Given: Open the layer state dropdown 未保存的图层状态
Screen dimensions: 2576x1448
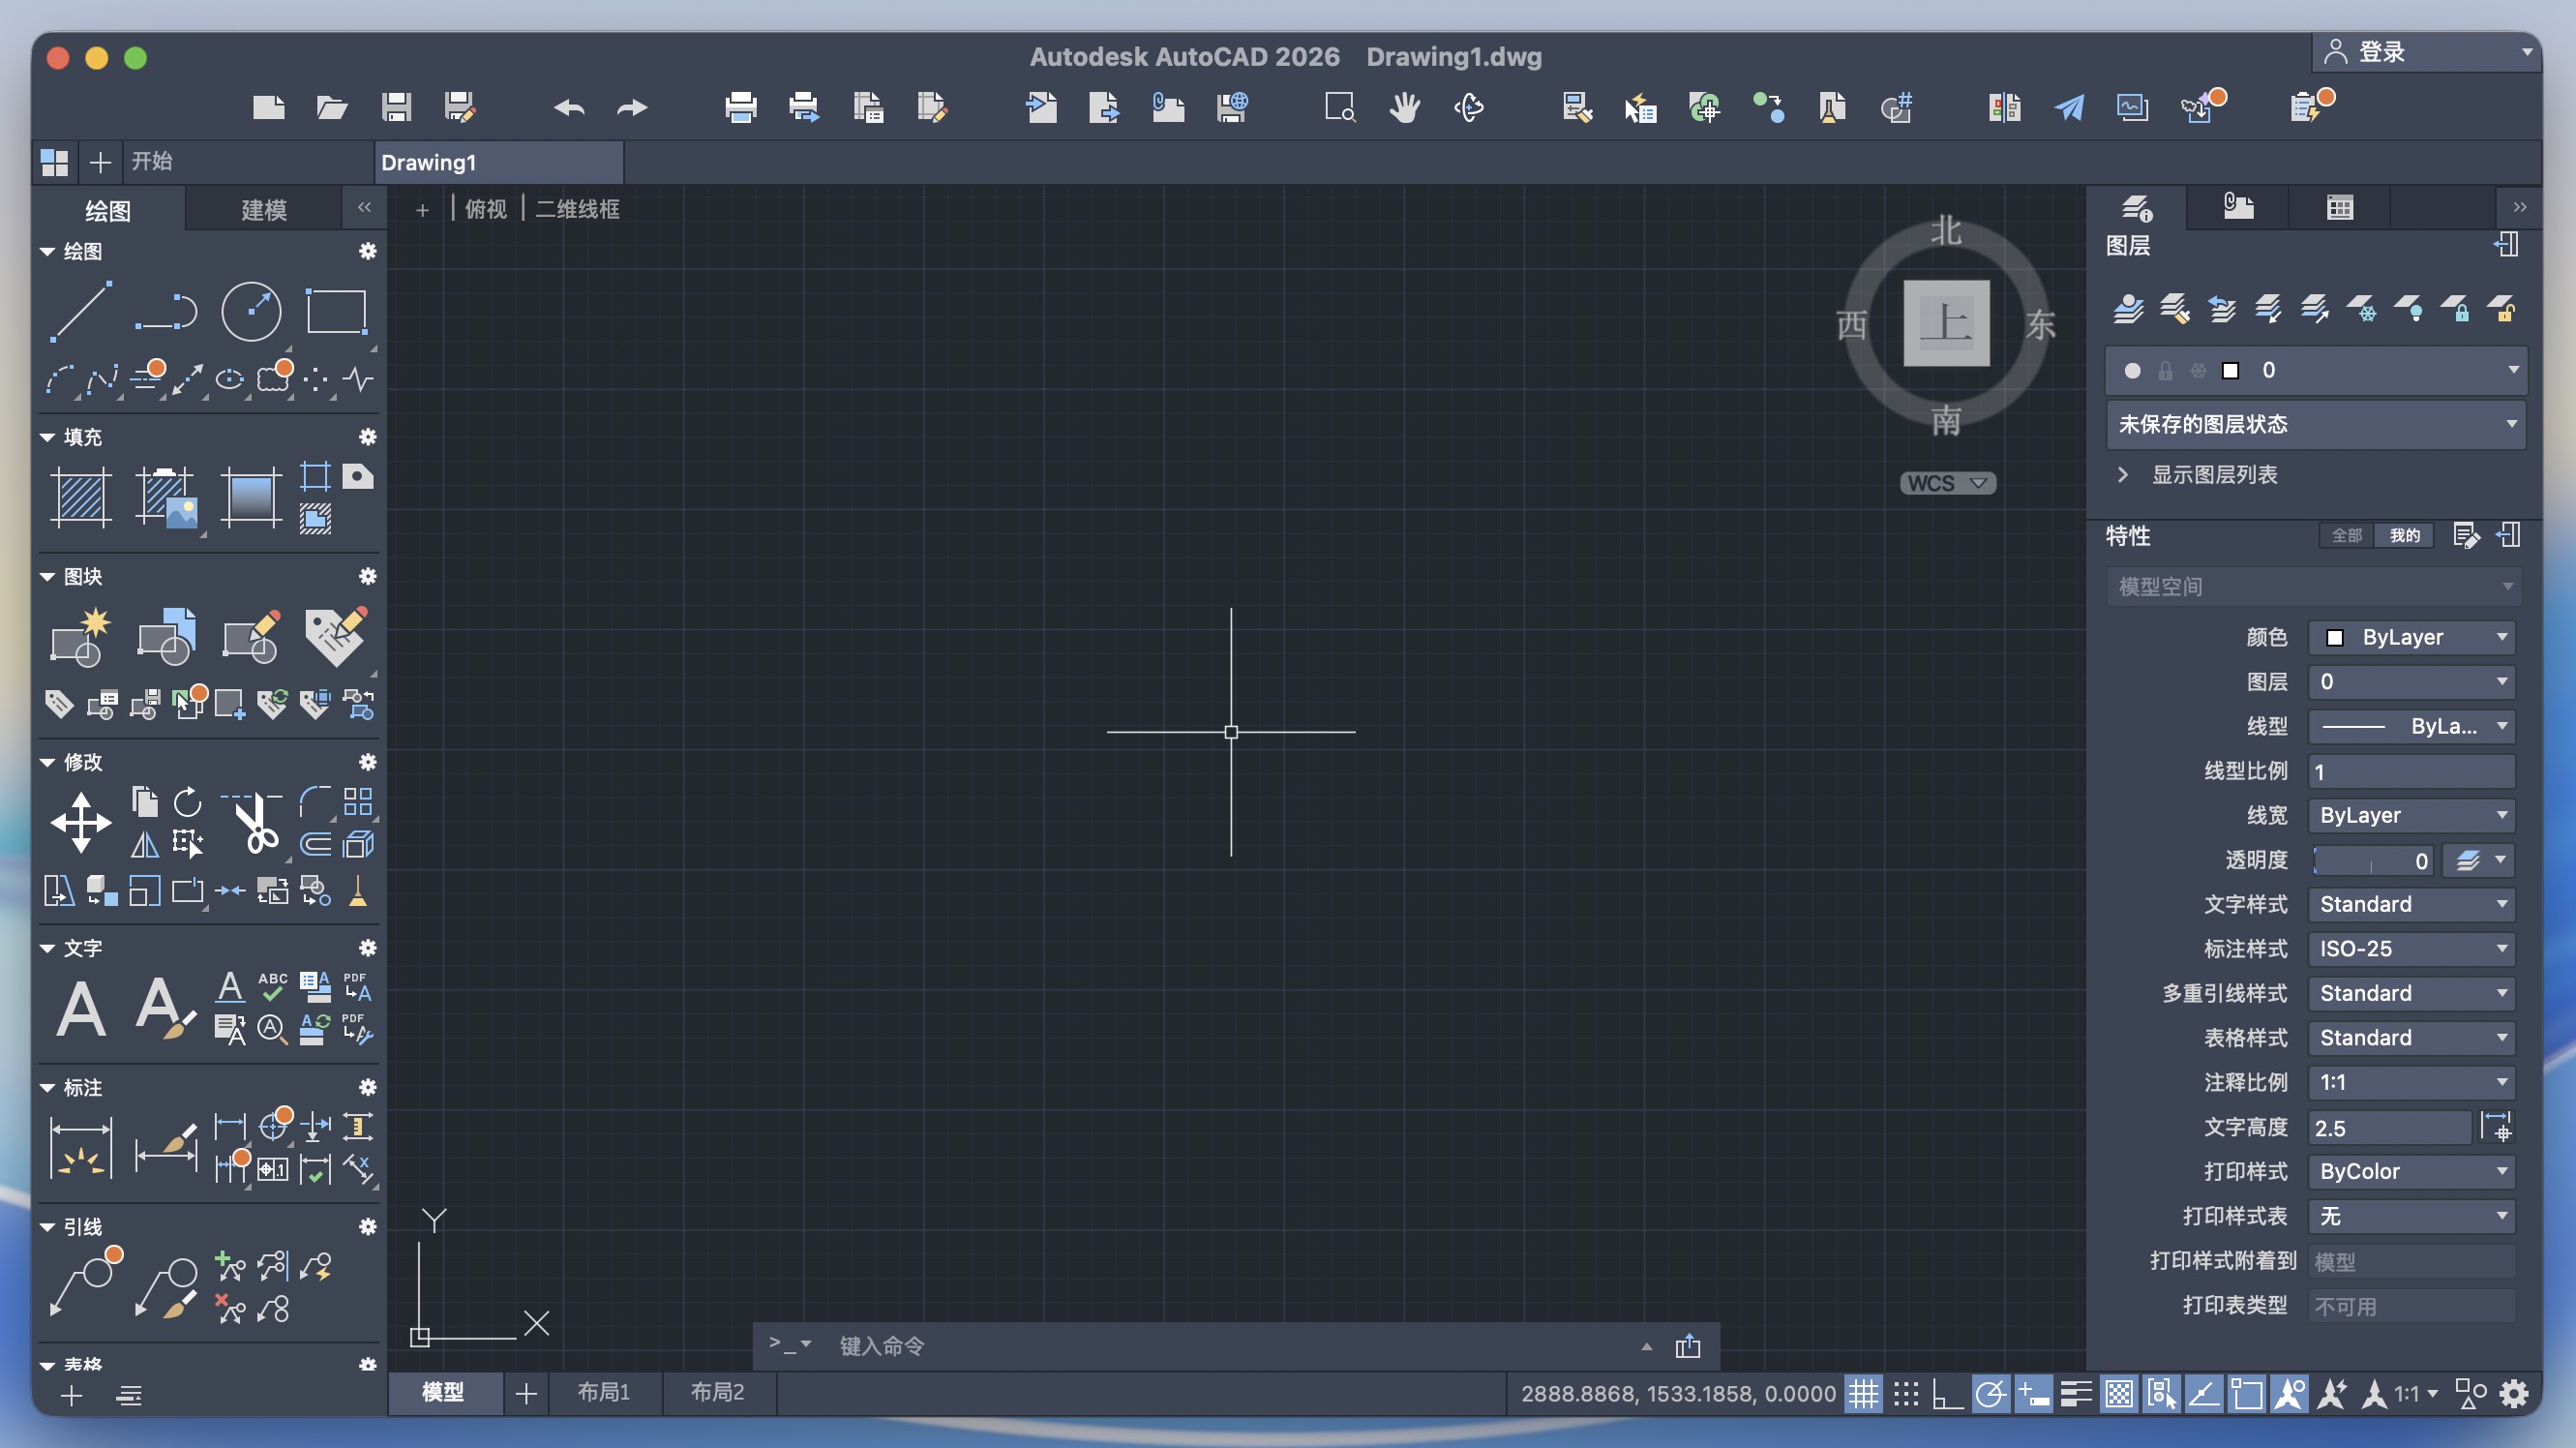Looking at the screenshot, I should 2315,424.
